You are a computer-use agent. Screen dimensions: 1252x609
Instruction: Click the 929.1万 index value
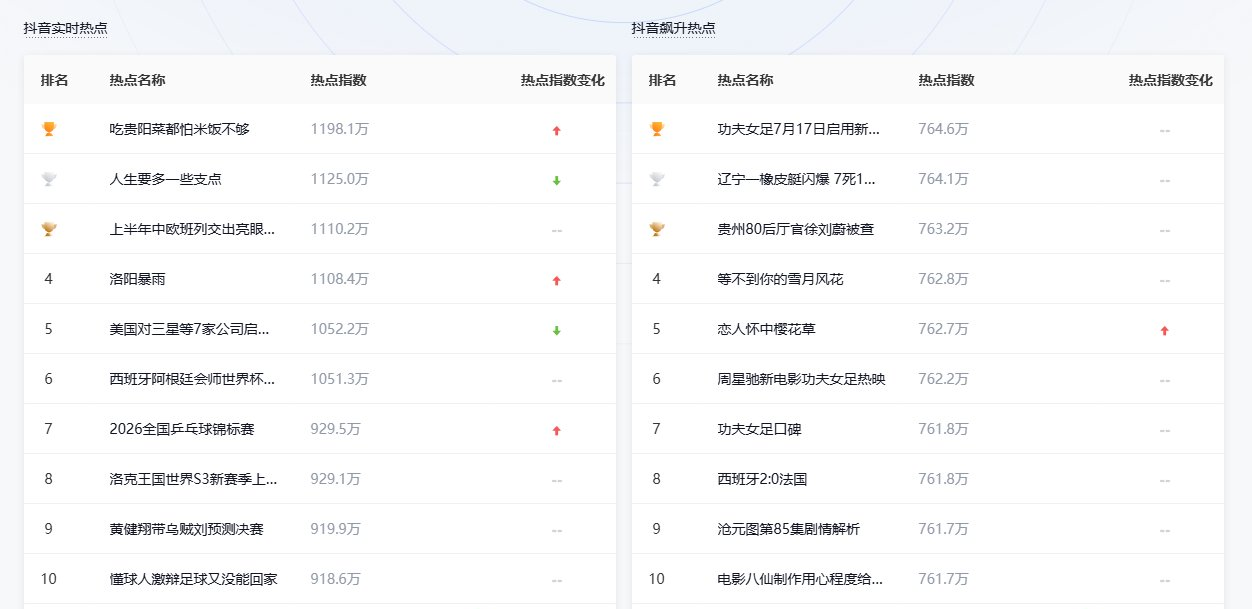pos(336,479)
